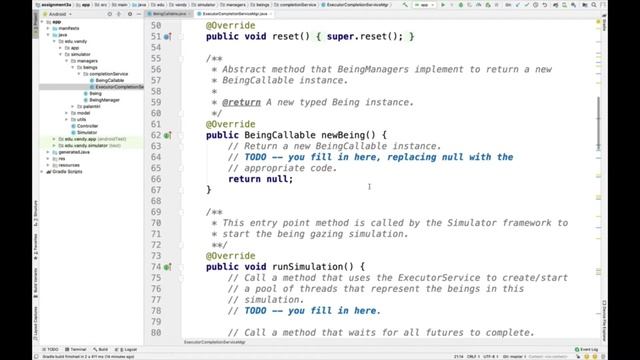Collapse the java folder in project tree

point(48,35)
